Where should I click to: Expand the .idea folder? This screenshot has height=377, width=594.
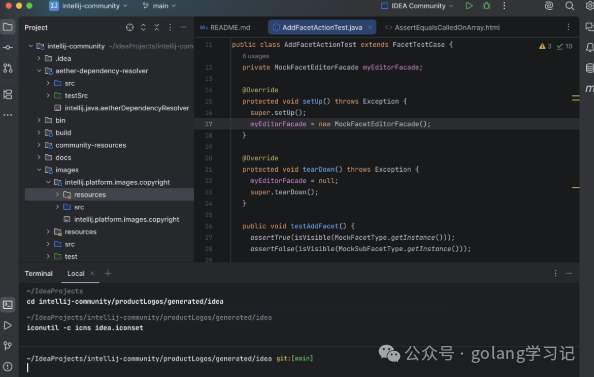click(x=39, y=58)
